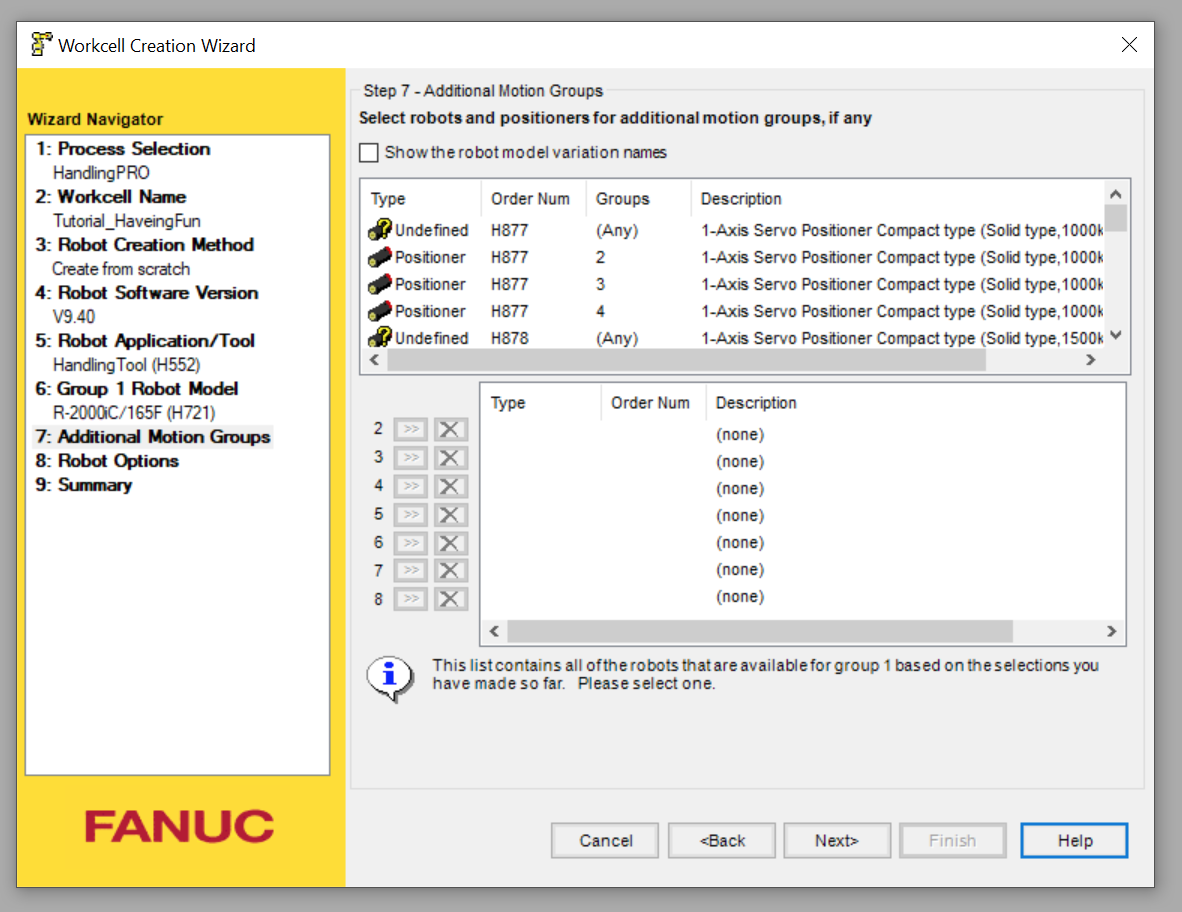Open Help for the wizard

(1074, 840)
